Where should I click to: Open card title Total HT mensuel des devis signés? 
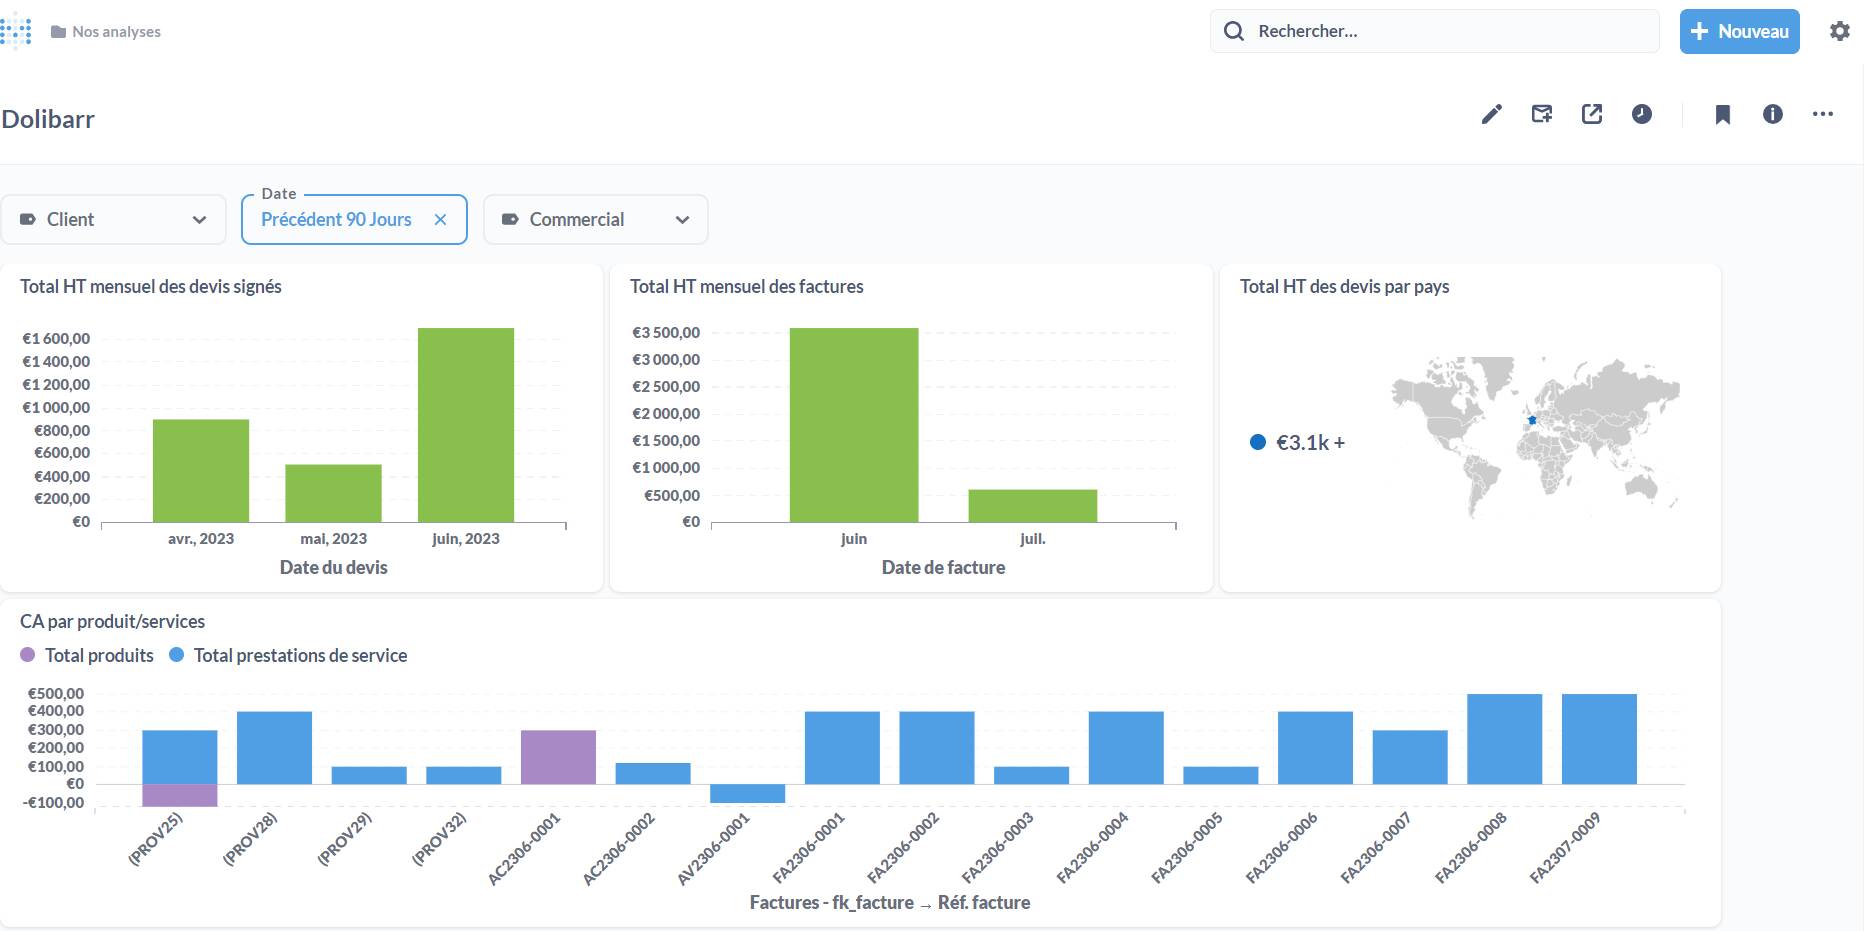click(151, 287)
